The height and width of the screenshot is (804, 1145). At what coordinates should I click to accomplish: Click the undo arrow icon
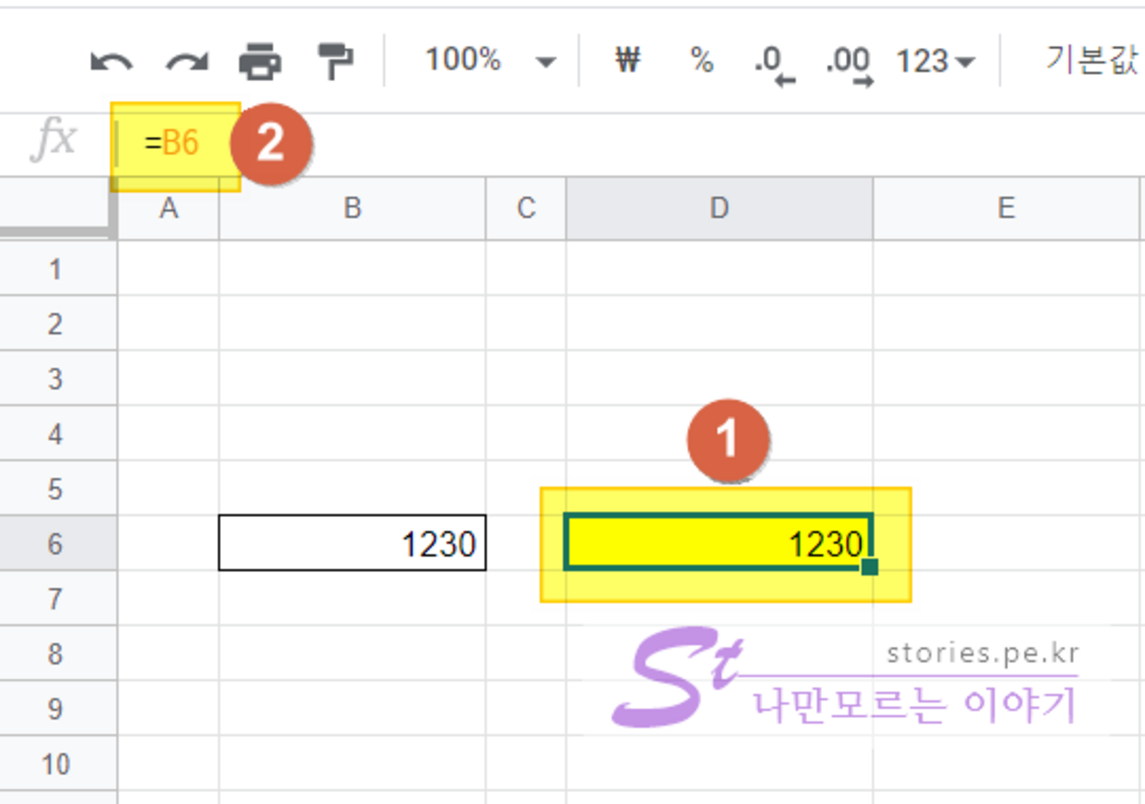tap(111, 62)
